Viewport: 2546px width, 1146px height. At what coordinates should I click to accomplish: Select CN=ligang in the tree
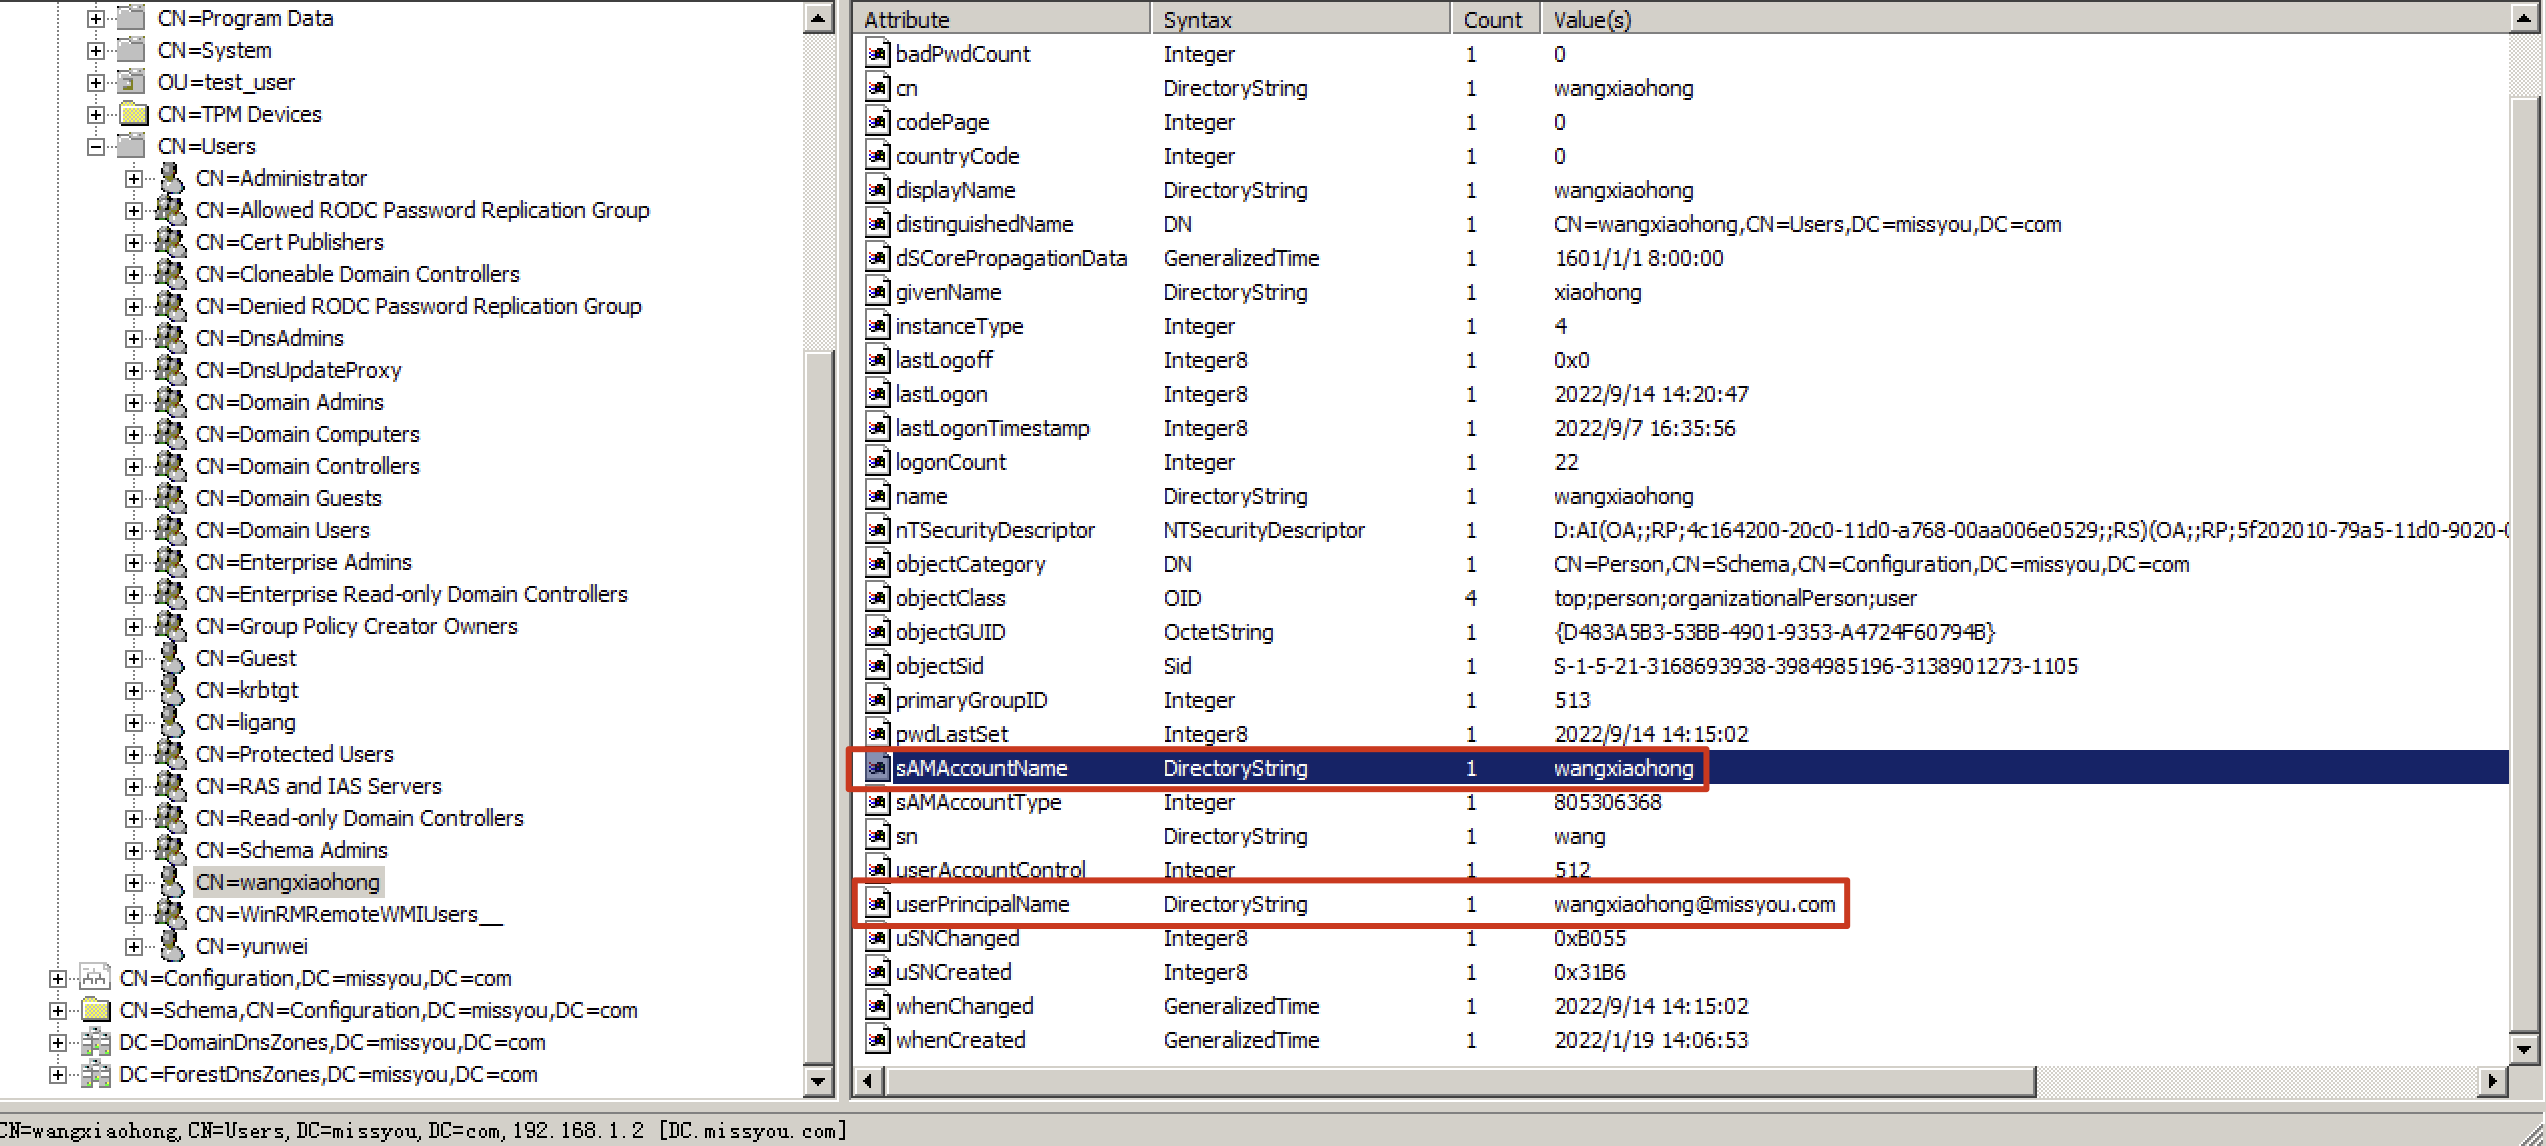pos(246,722)
